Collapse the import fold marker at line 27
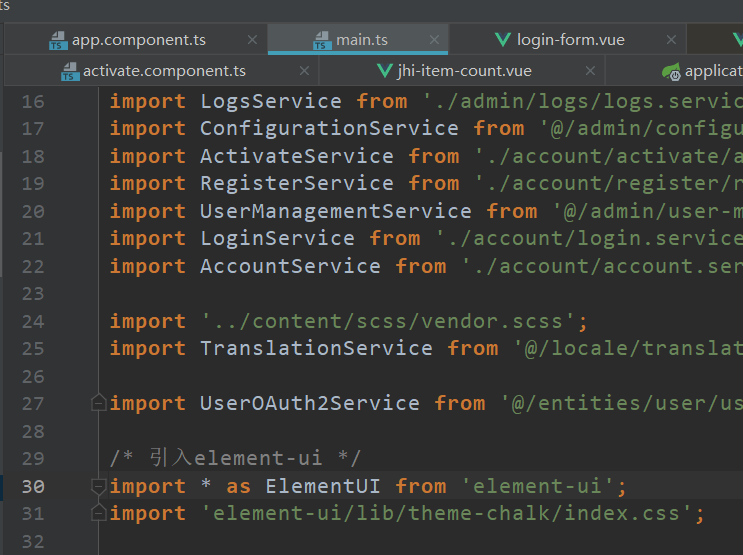Viewport: 743px width, 555px height. 98,403
